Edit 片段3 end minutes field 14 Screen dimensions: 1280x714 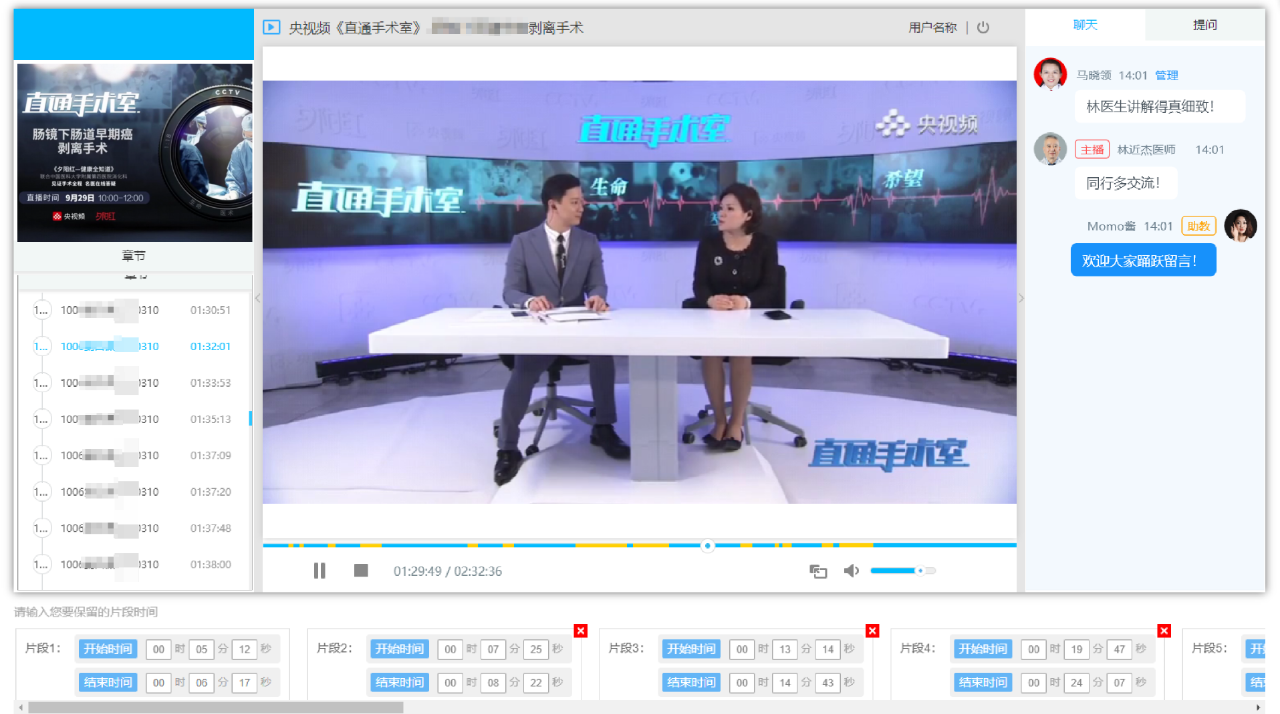[785, 682]
